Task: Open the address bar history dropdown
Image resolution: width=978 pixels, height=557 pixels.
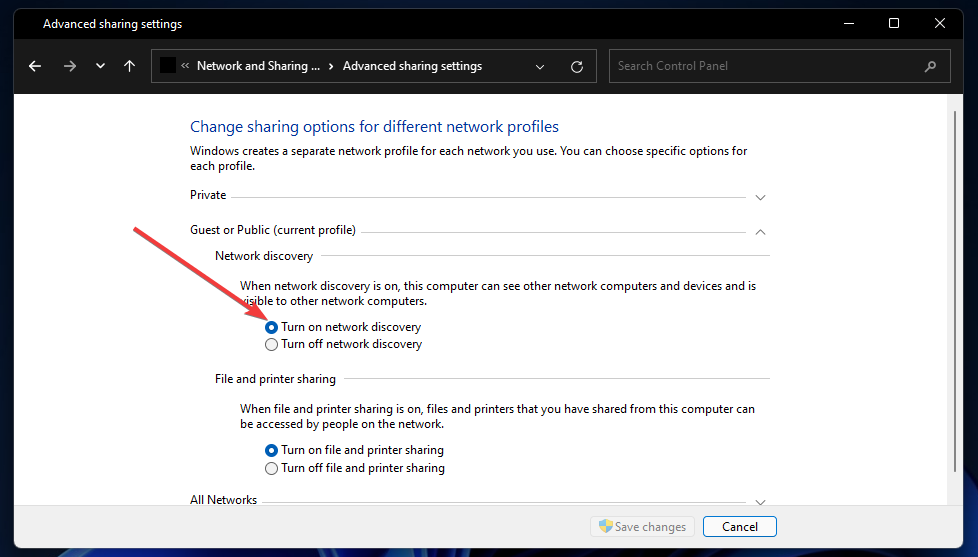Action: [541, 66]
